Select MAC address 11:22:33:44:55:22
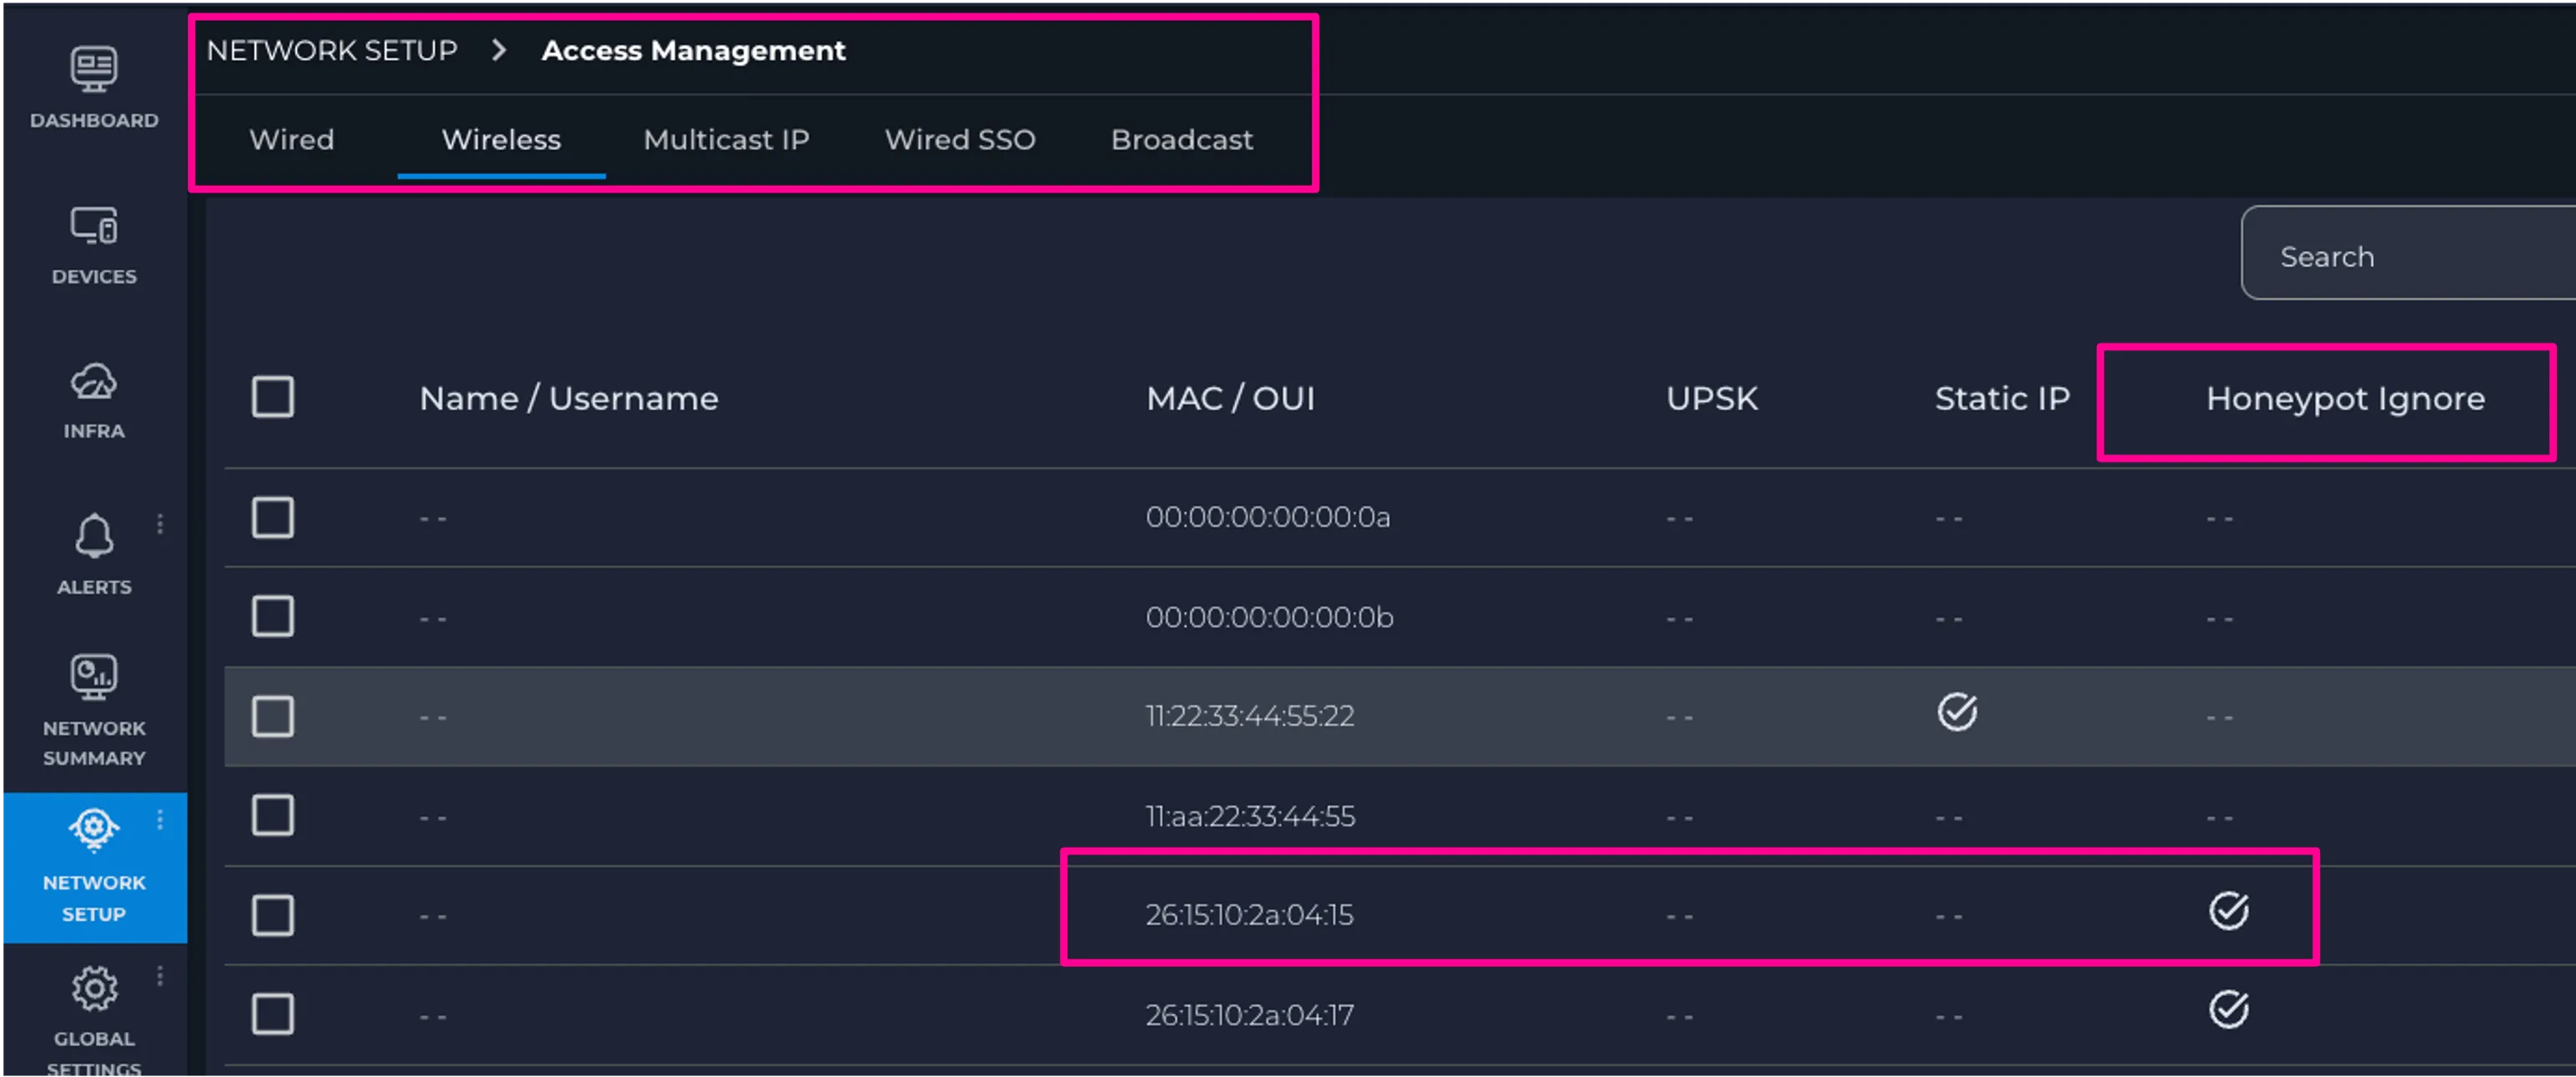Viewport: 2576px width, 1077px height. [x=1250, y=717]
